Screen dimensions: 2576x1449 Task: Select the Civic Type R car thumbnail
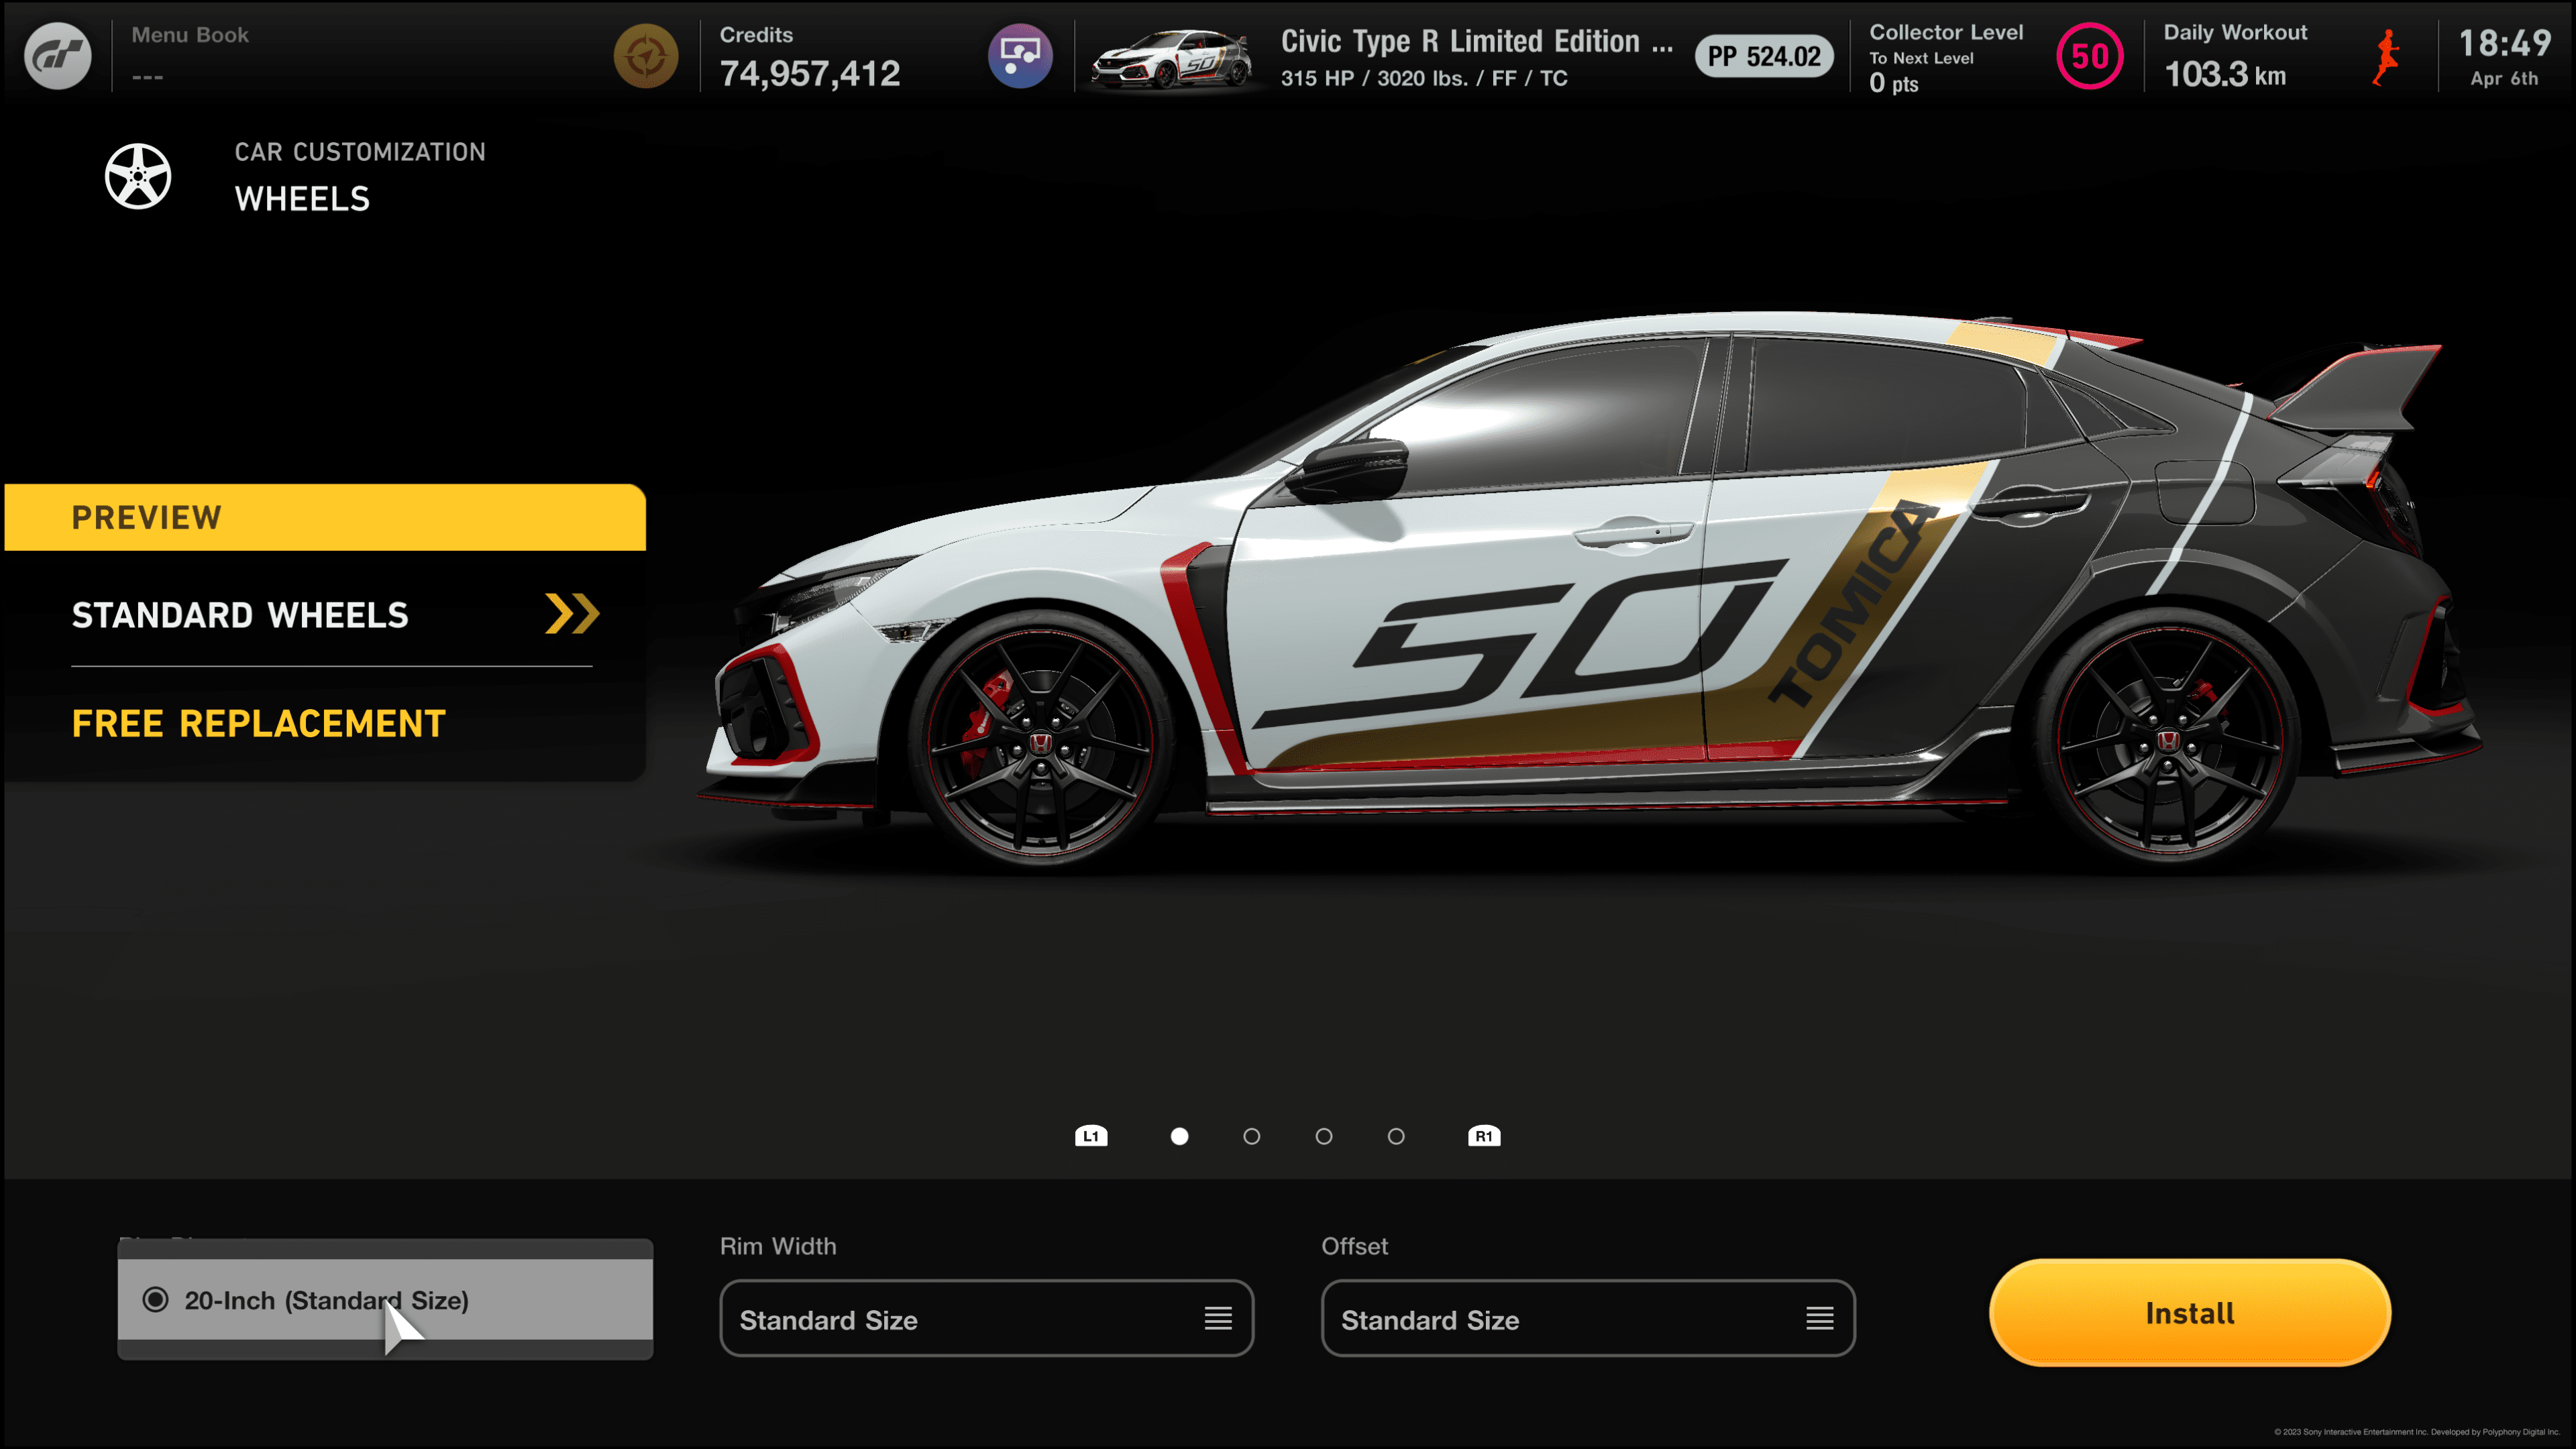click(1171, 59)
